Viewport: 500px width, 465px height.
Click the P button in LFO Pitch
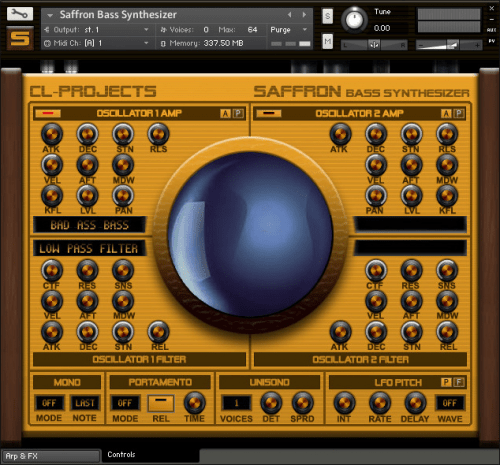(x=446, y=382)
